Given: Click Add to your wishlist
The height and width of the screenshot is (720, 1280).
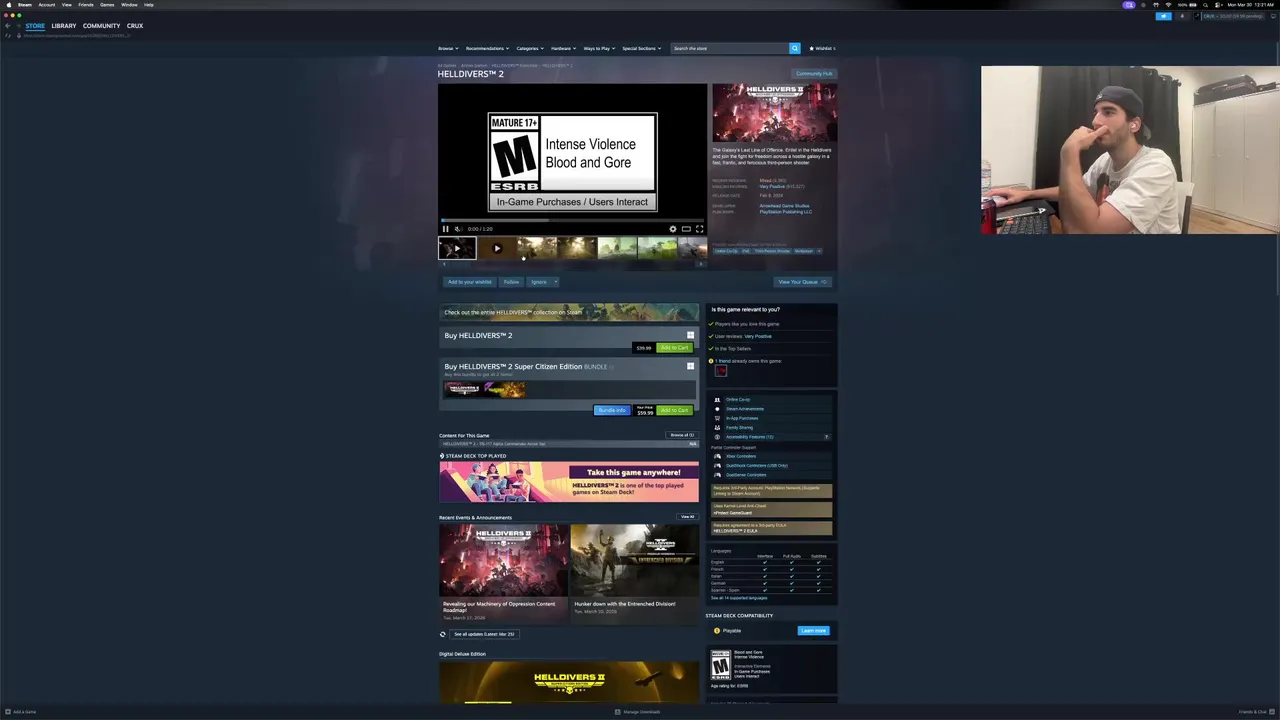Looking at the screenshot, I should [470, 282].
